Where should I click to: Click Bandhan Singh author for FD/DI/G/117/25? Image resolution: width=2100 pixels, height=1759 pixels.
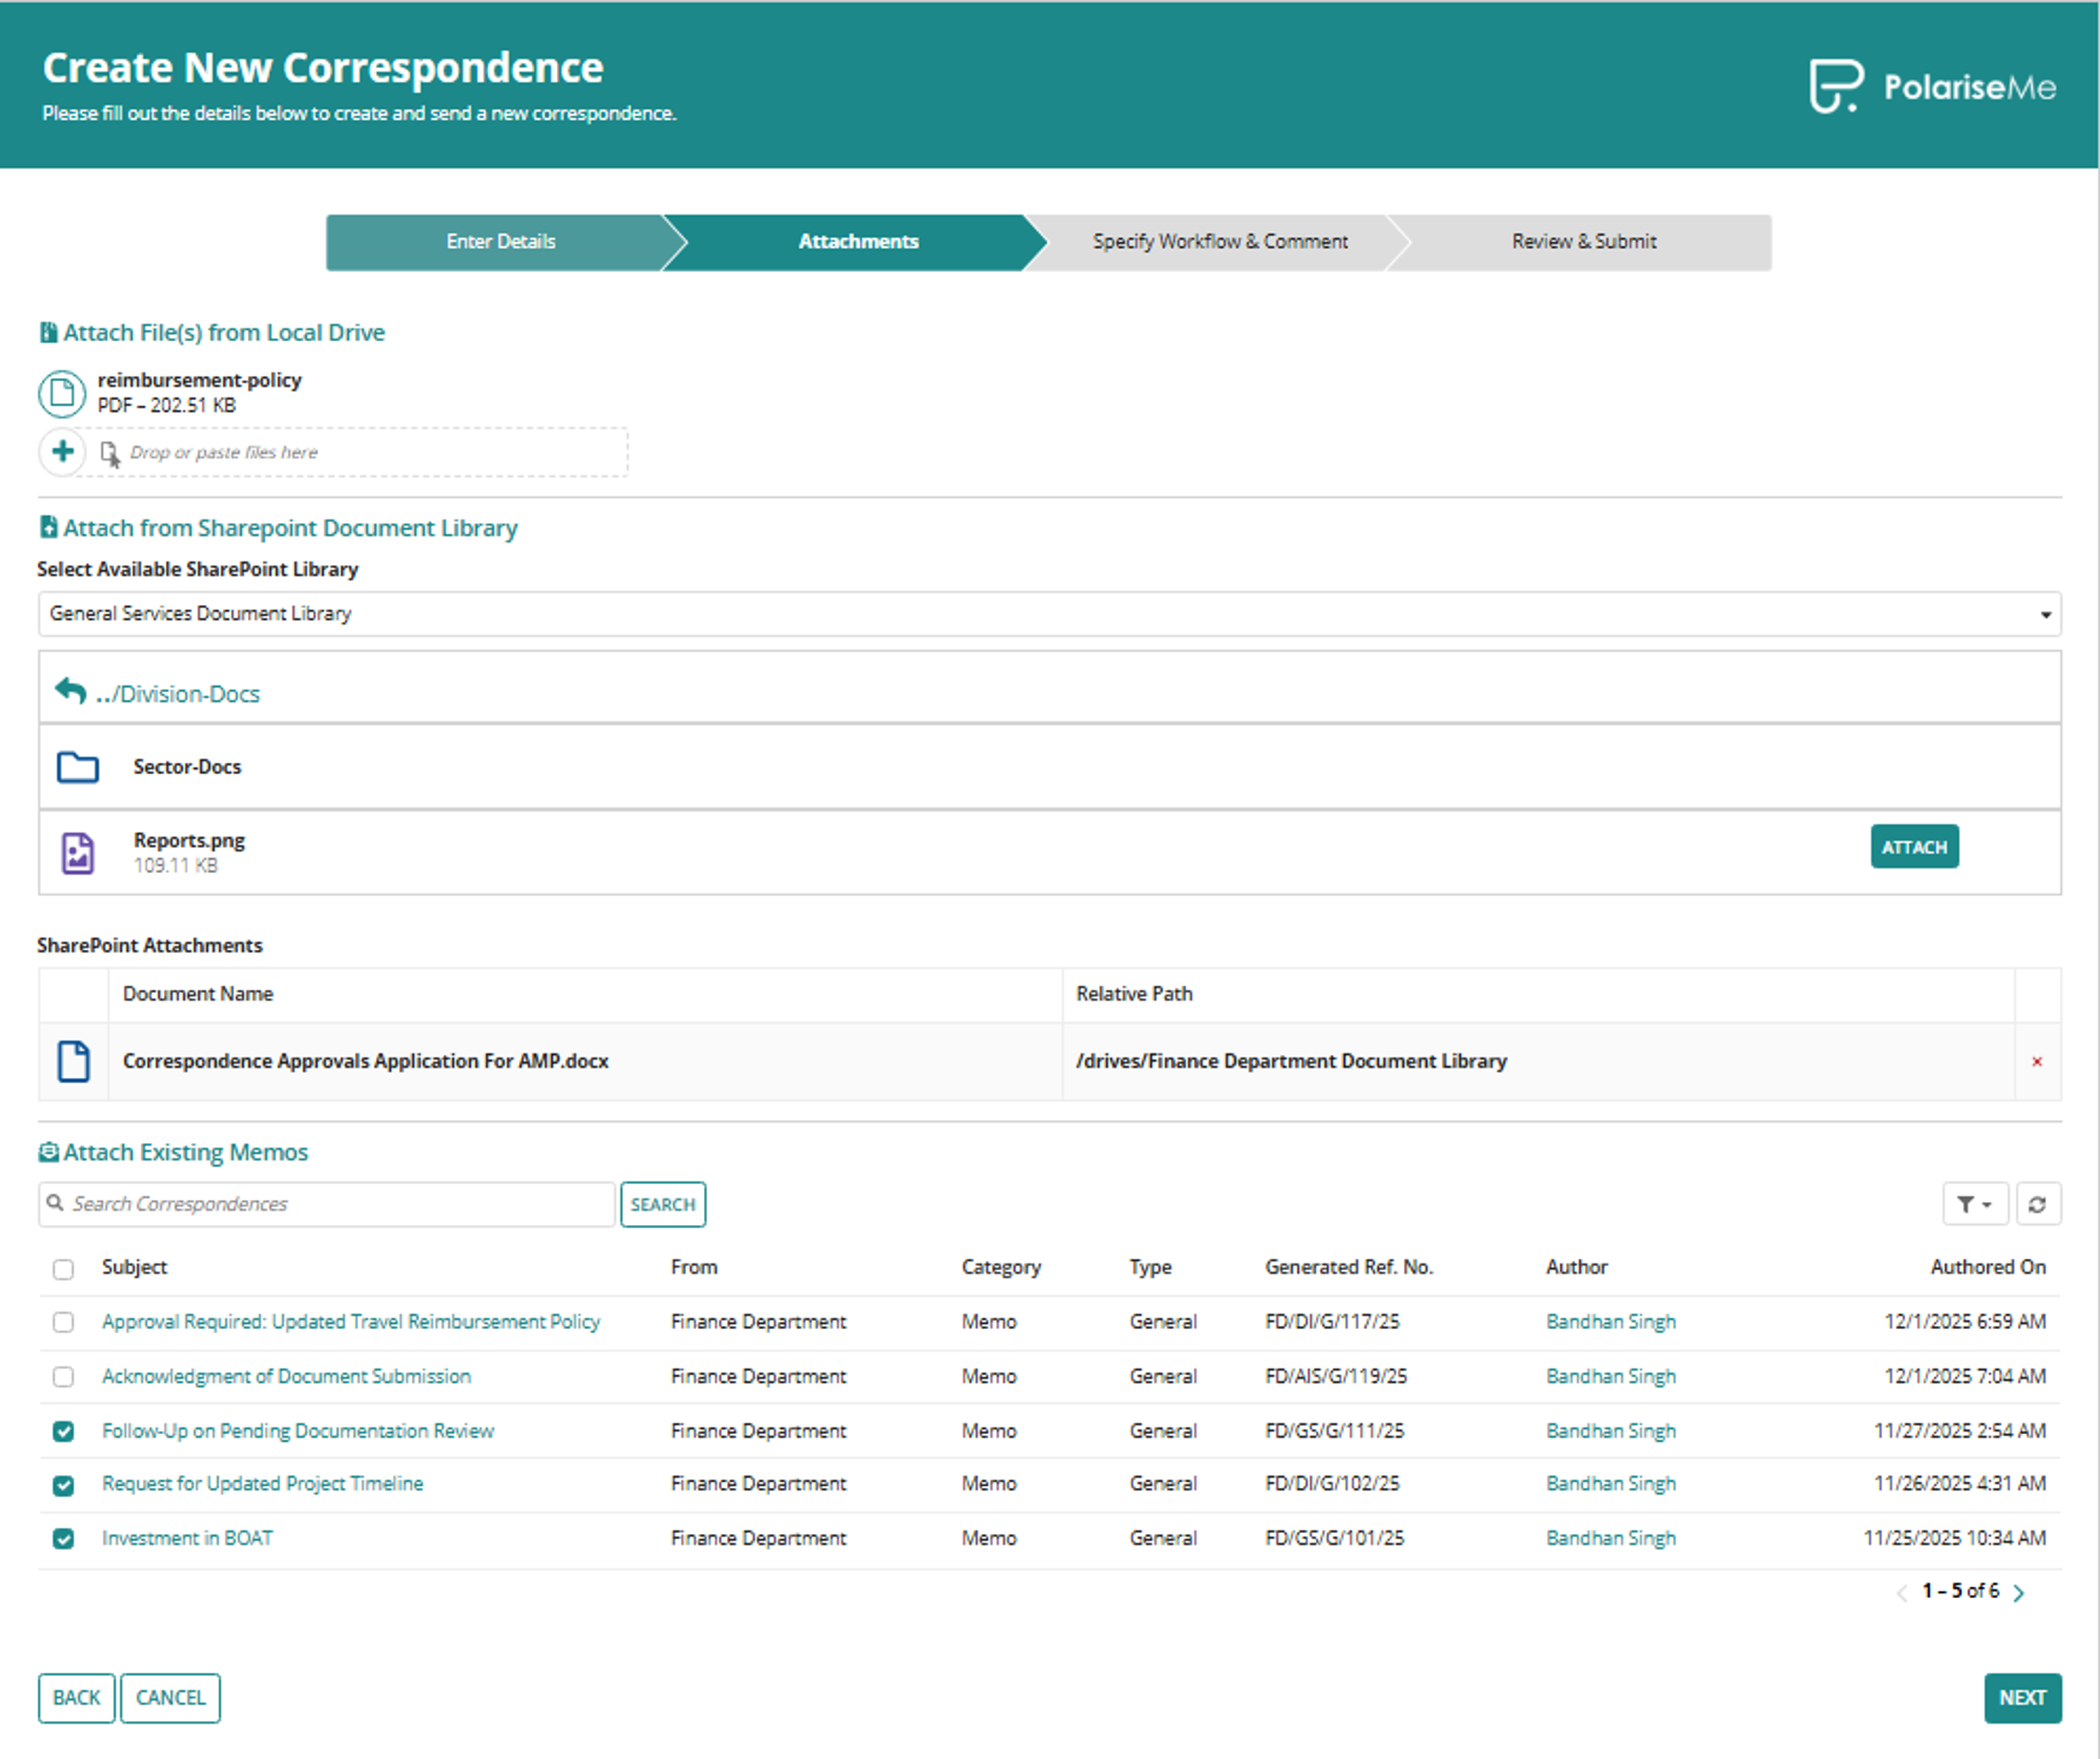tap(1610, 1322)
